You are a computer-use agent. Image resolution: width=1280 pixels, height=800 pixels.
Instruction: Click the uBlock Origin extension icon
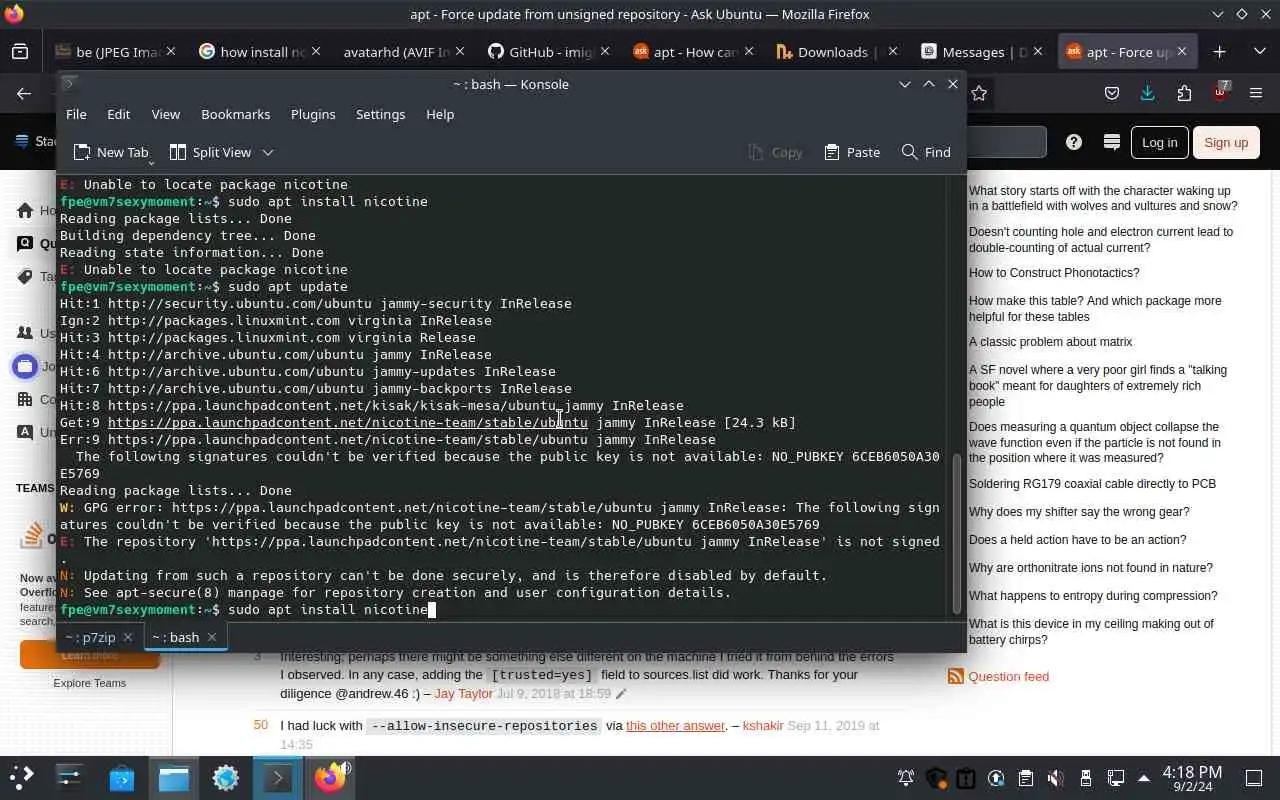[1220, 93]
